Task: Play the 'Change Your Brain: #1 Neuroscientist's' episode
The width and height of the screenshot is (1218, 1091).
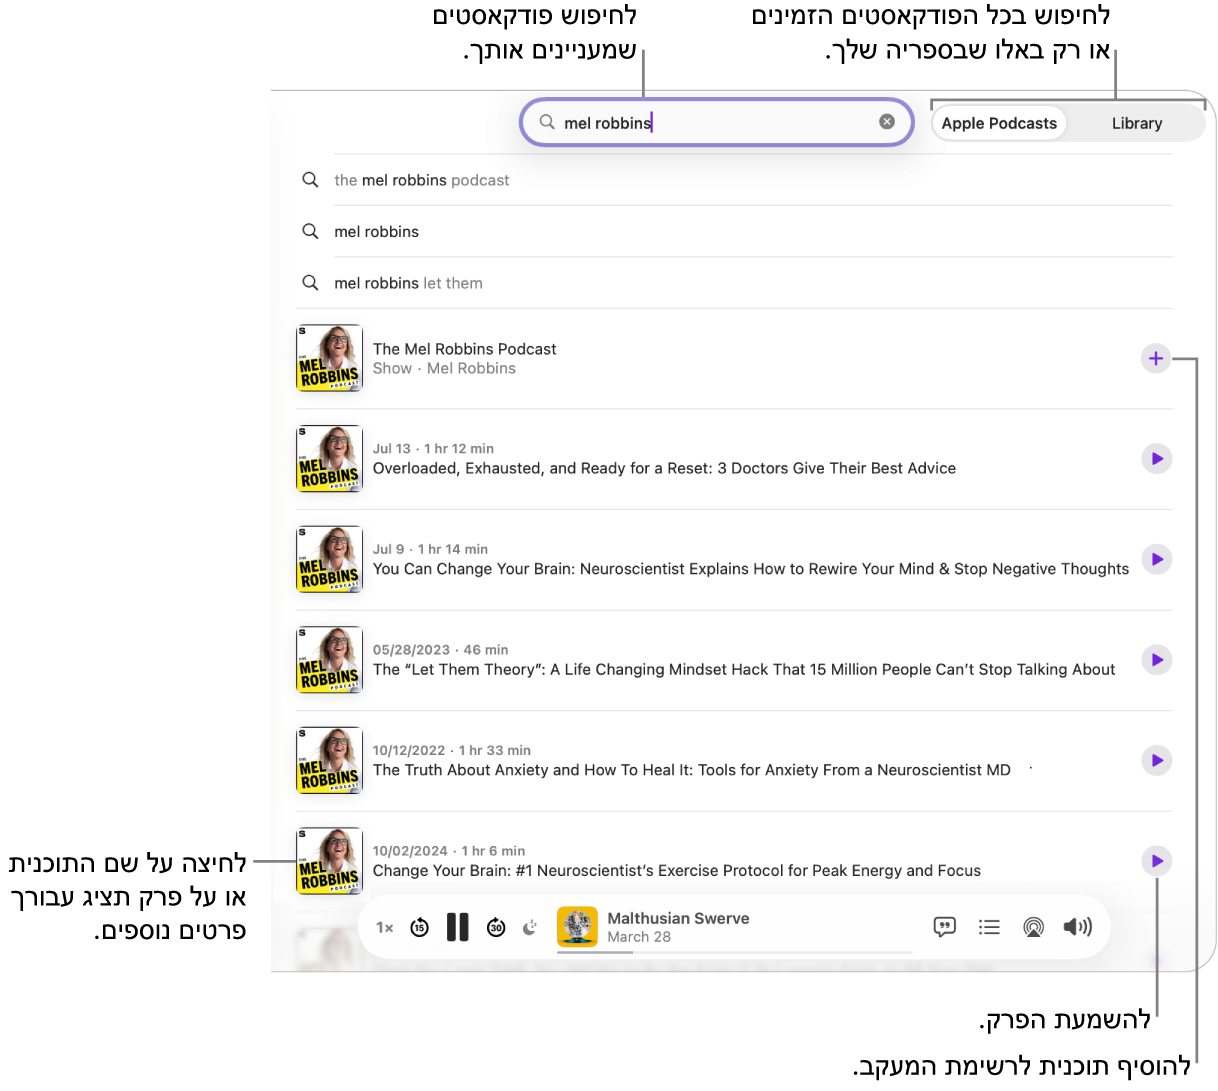Action: click(x=1156, y=861)
